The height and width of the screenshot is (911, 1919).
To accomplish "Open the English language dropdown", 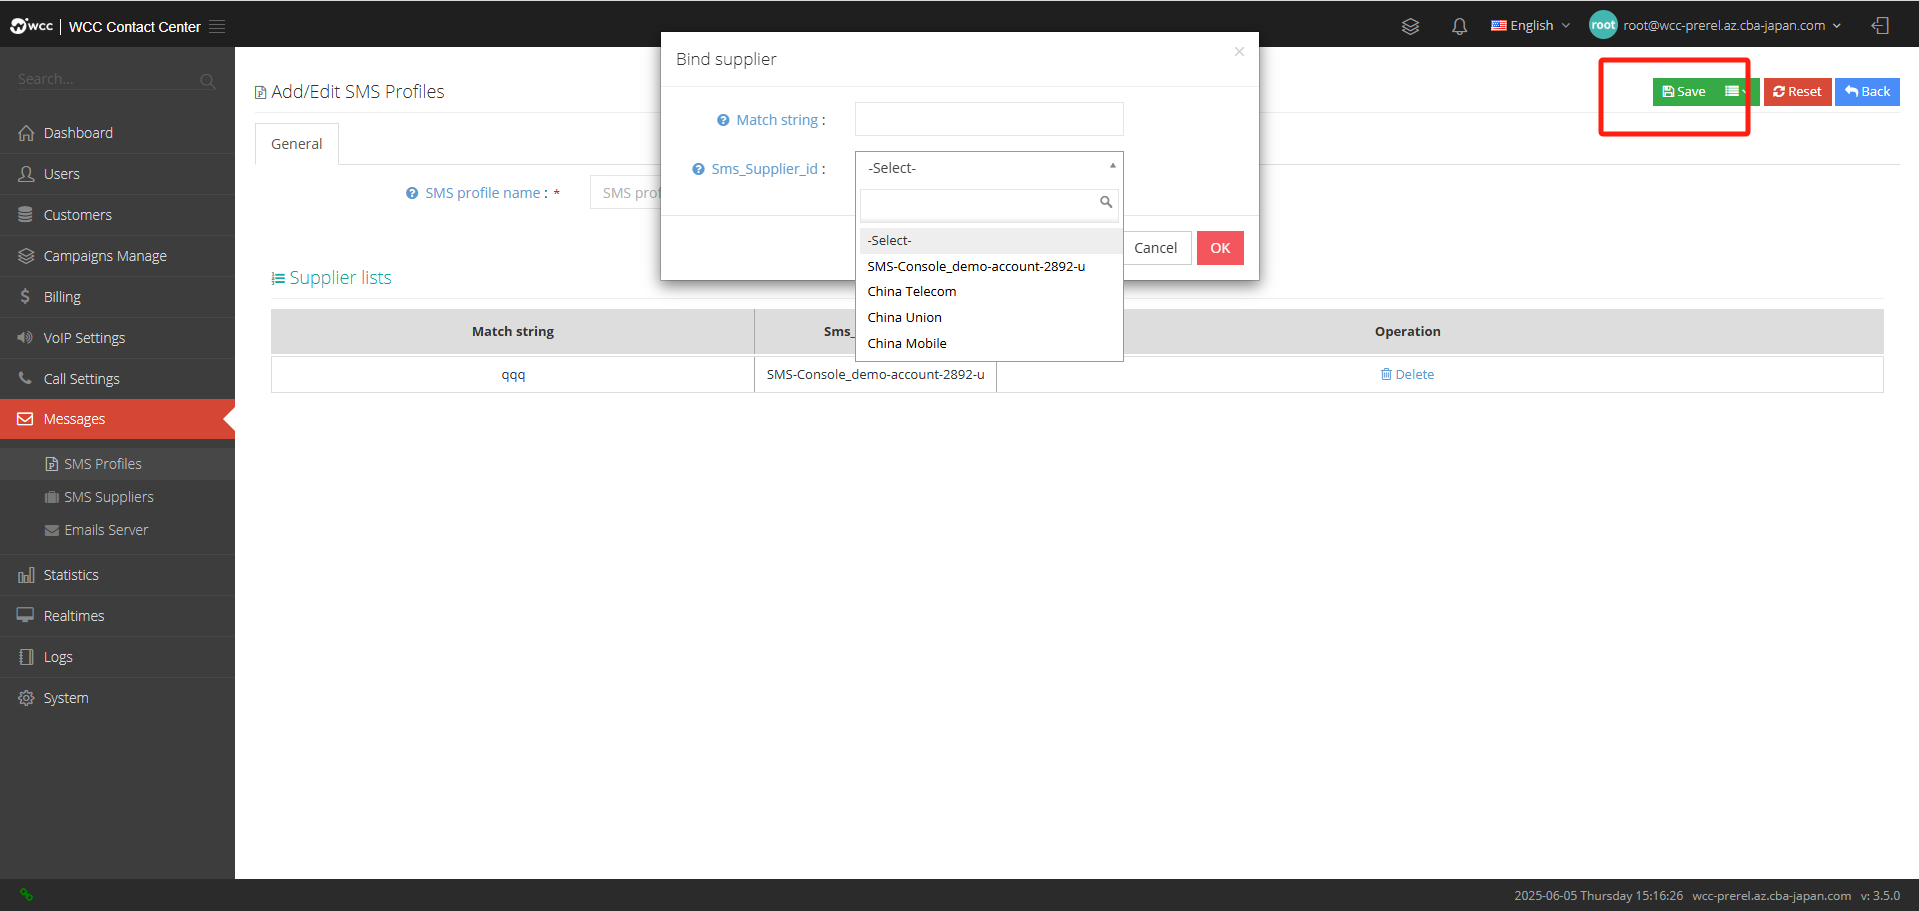I will pos(1530,26).
